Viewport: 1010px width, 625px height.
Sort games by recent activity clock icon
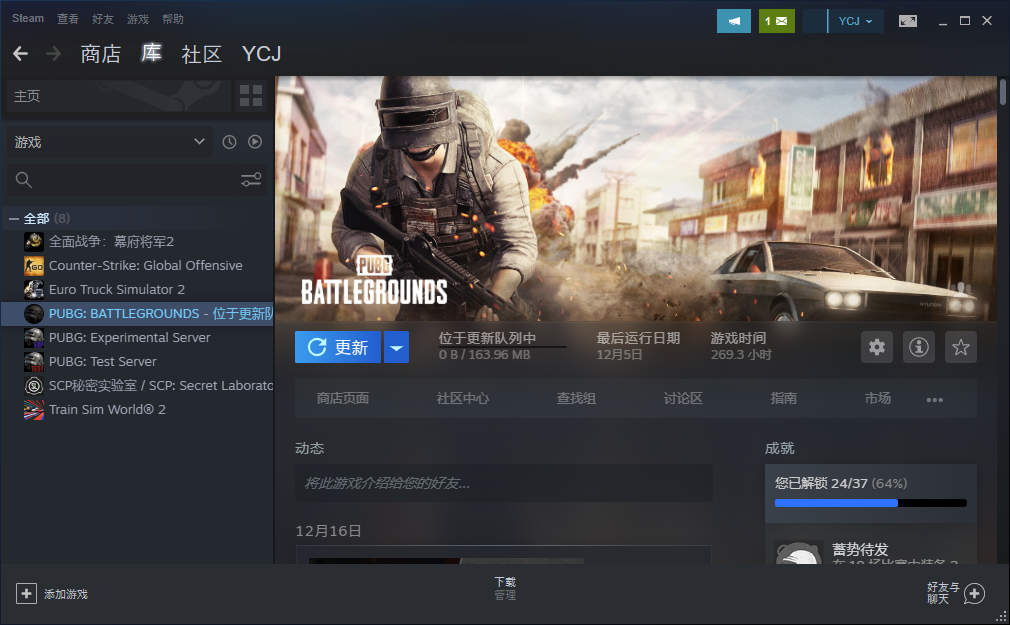tap(229, 142)
